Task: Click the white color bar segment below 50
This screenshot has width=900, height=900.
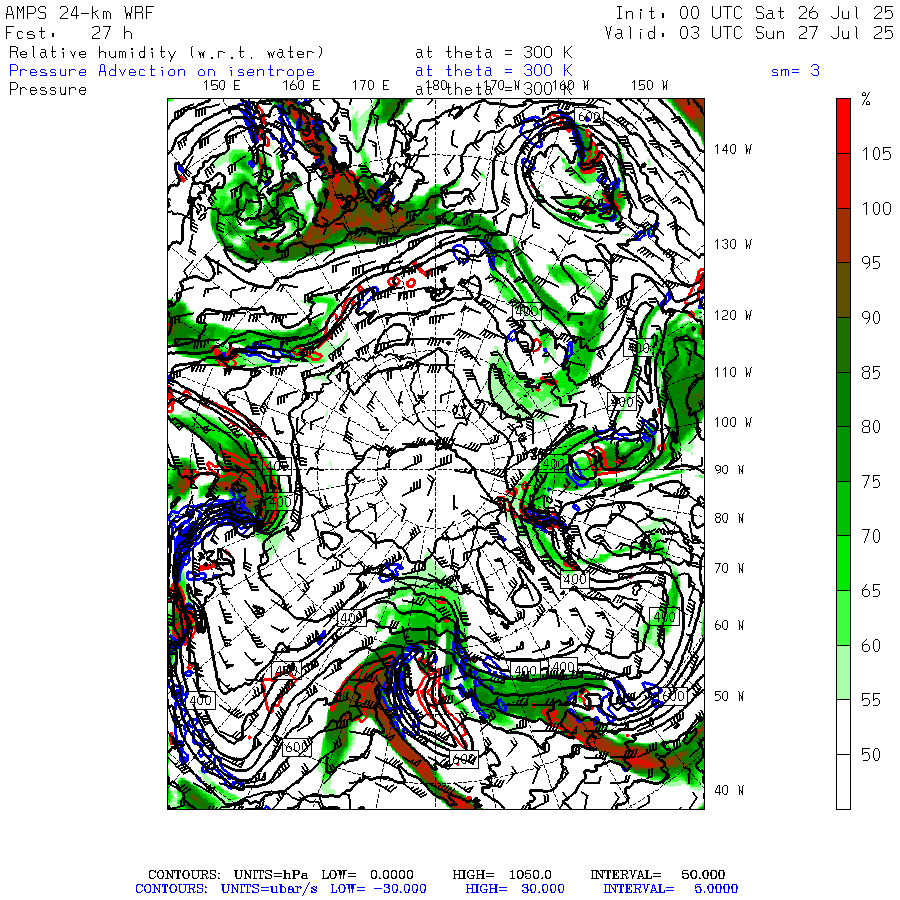Action: coord(843,781)
